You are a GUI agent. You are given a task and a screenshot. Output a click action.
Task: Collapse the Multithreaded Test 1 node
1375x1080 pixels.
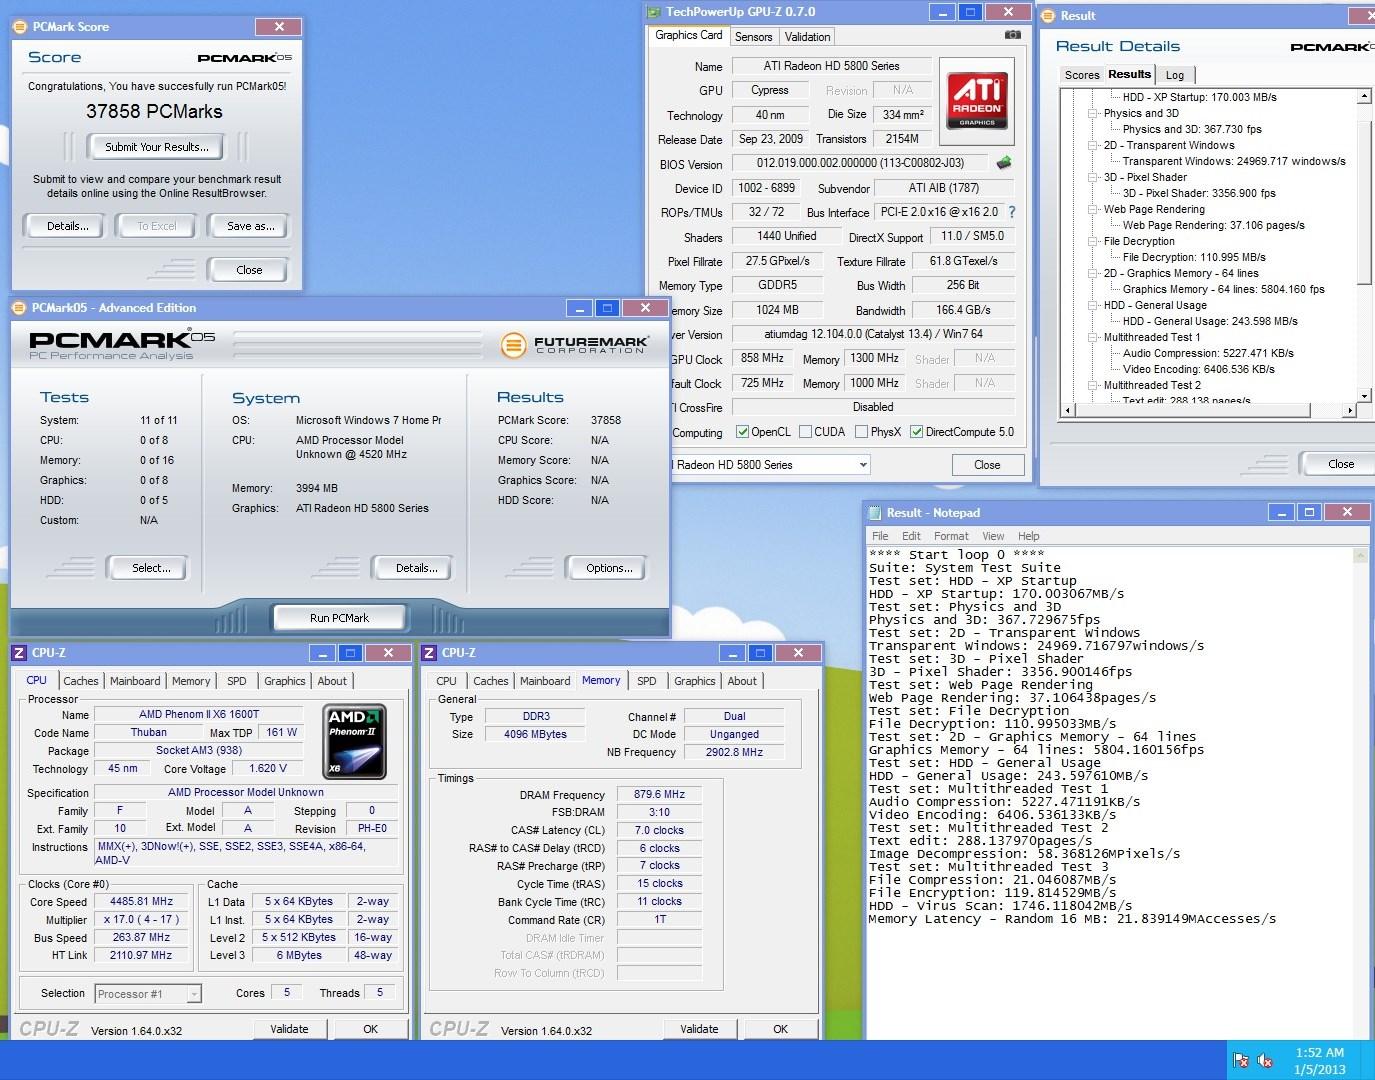tap(1093, 337)
